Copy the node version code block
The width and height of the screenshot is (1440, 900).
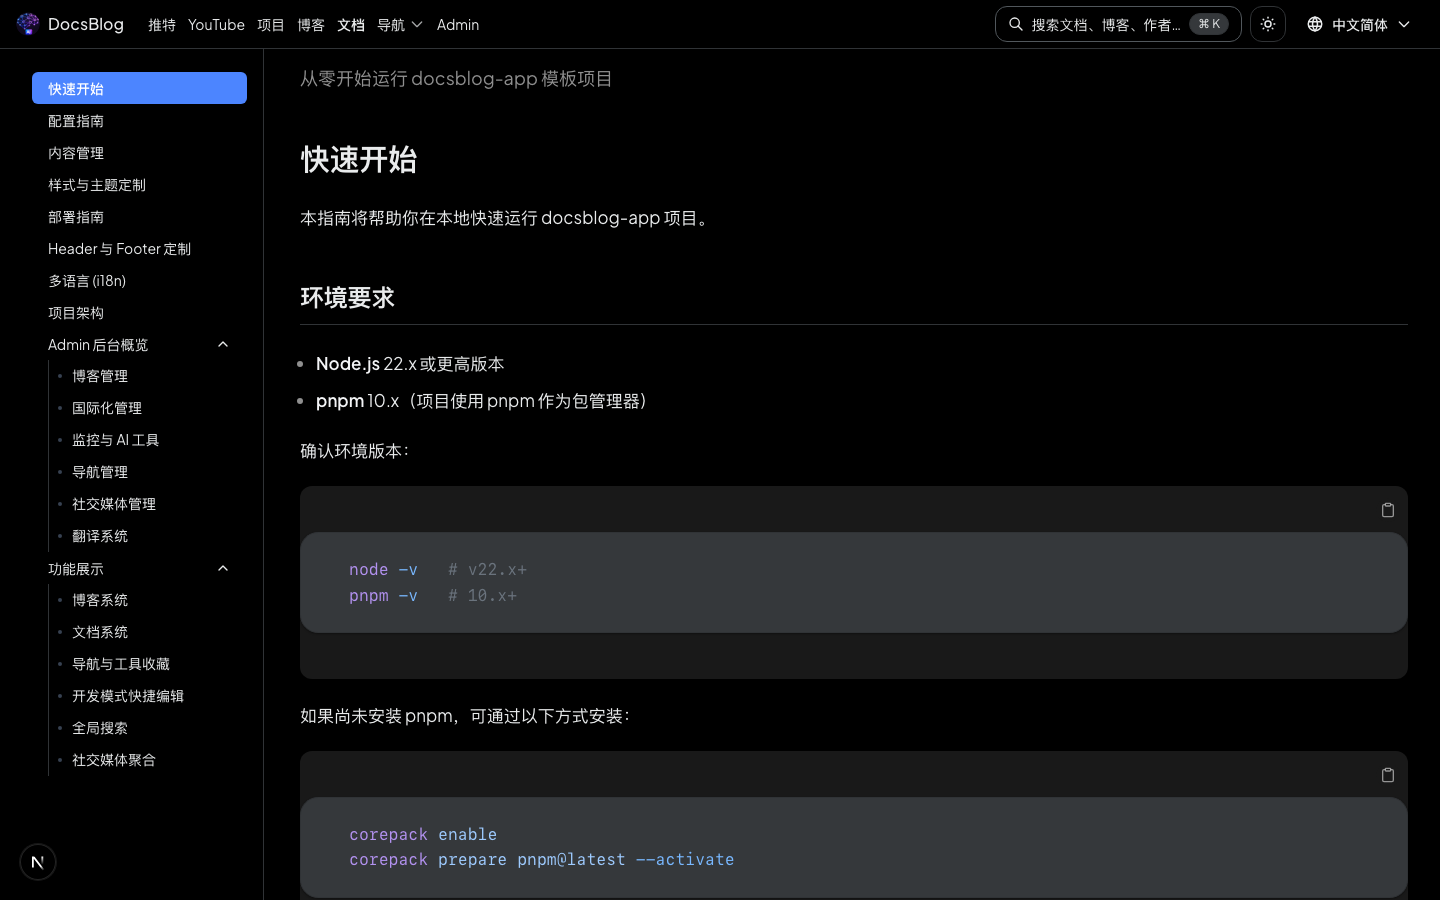click(1387, 510)
